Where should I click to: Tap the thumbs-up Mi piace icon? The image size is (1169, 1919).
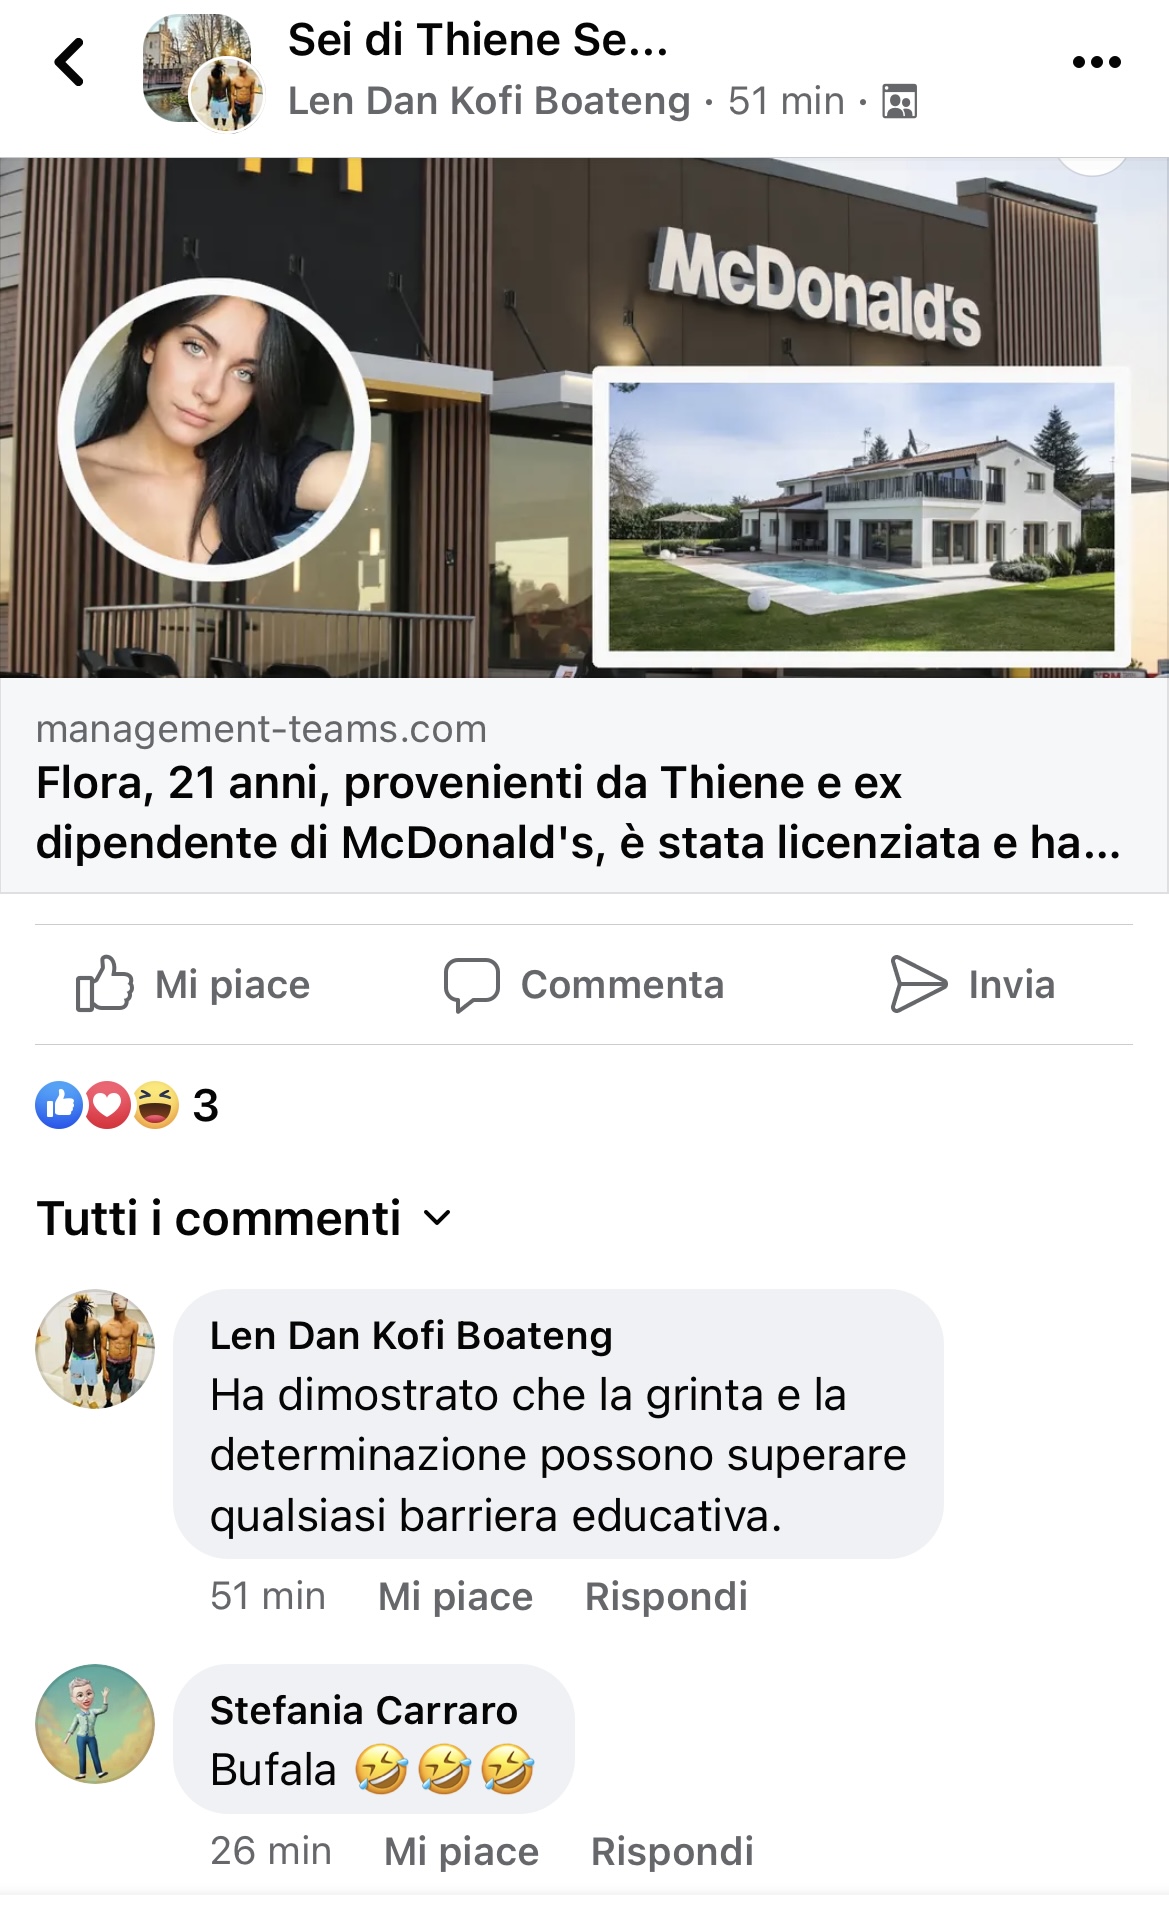point(104,984)
